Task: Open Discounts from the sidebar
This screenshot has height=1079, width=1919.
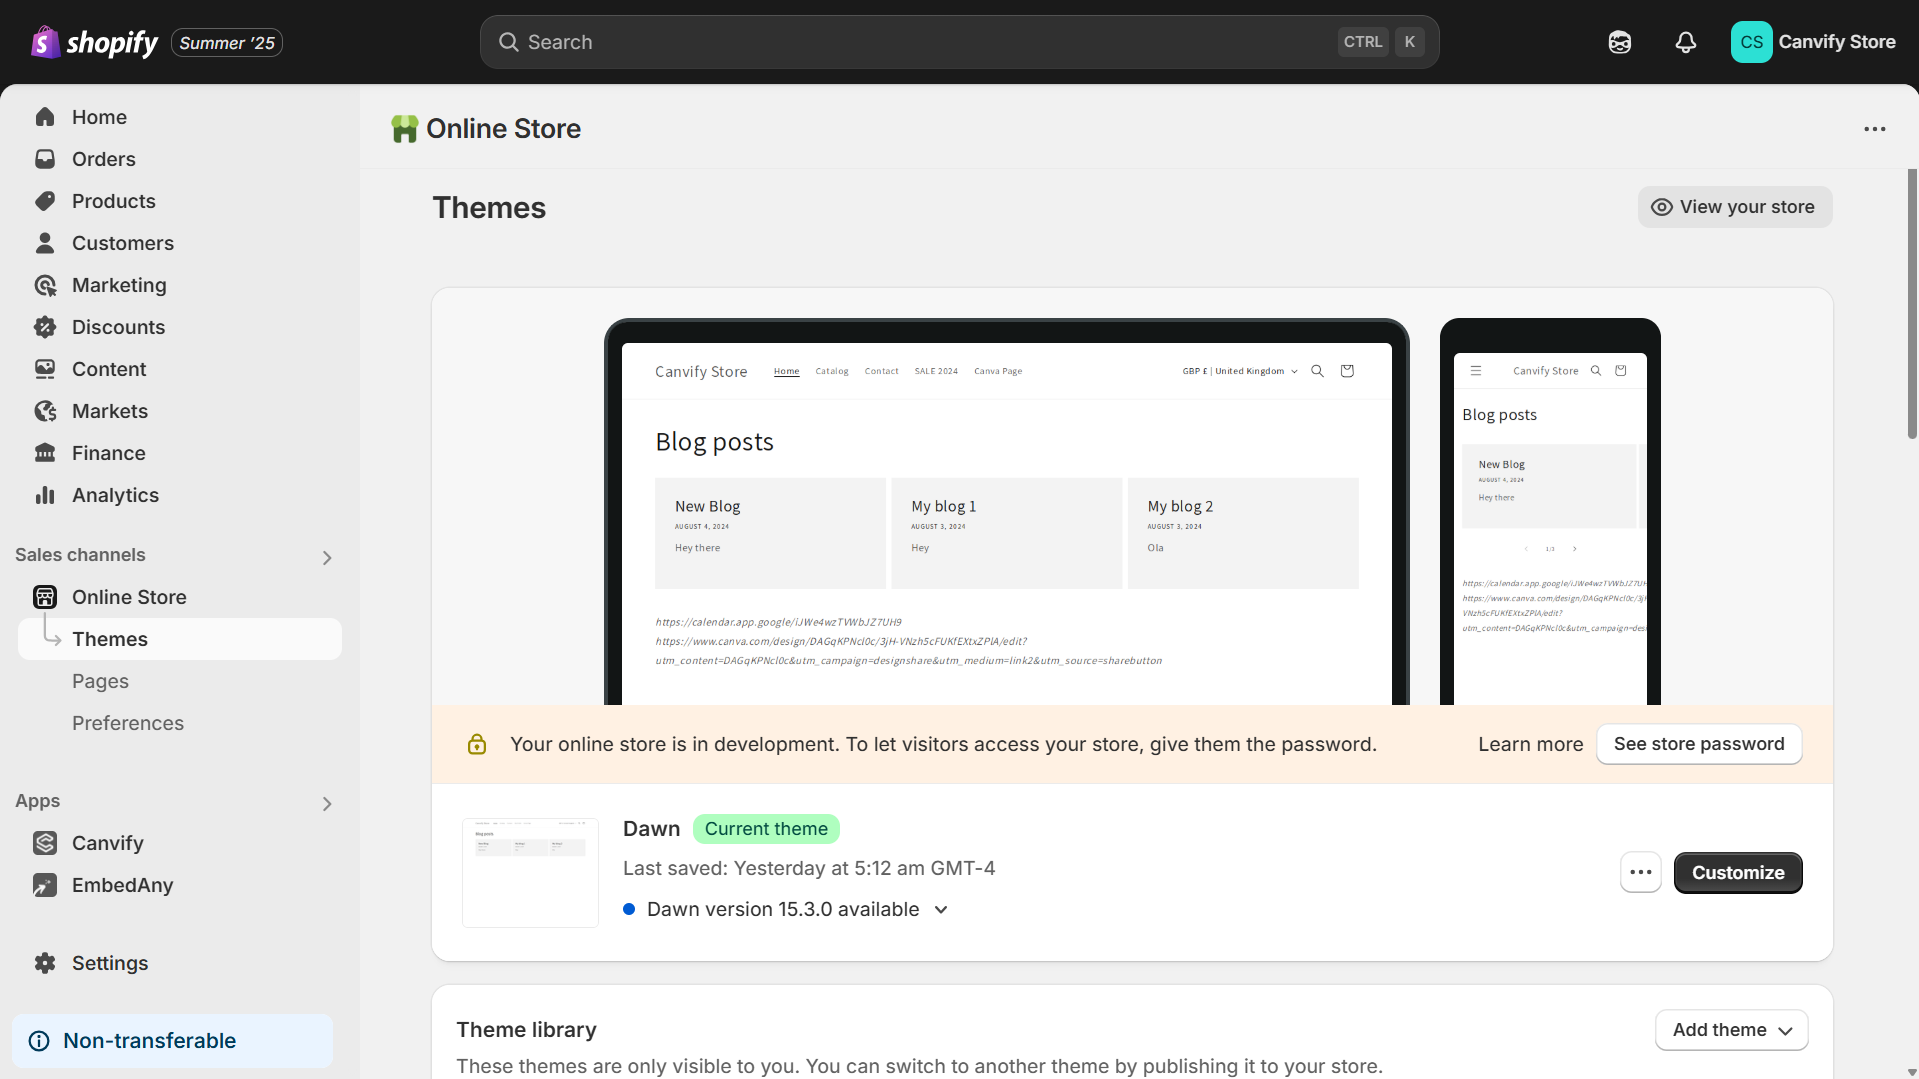Action: coord(118,327)
